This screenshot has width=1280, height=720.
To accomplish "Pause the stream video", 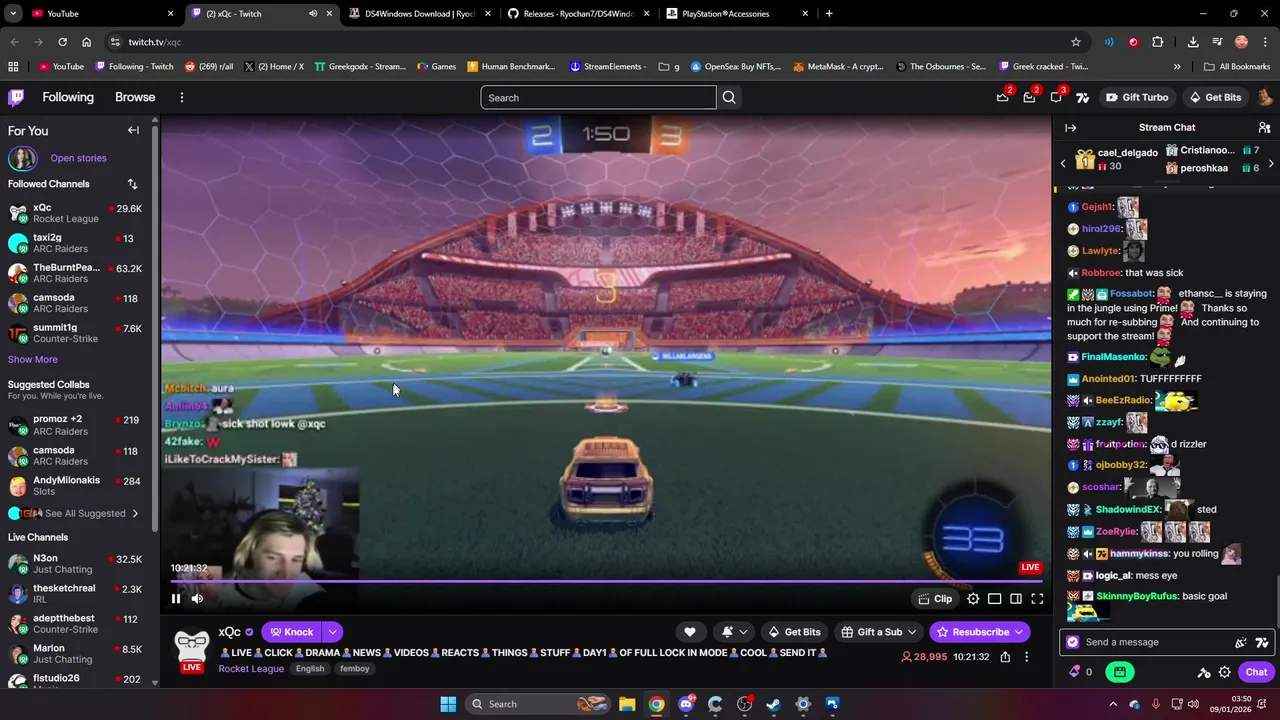I will point(176,598).
